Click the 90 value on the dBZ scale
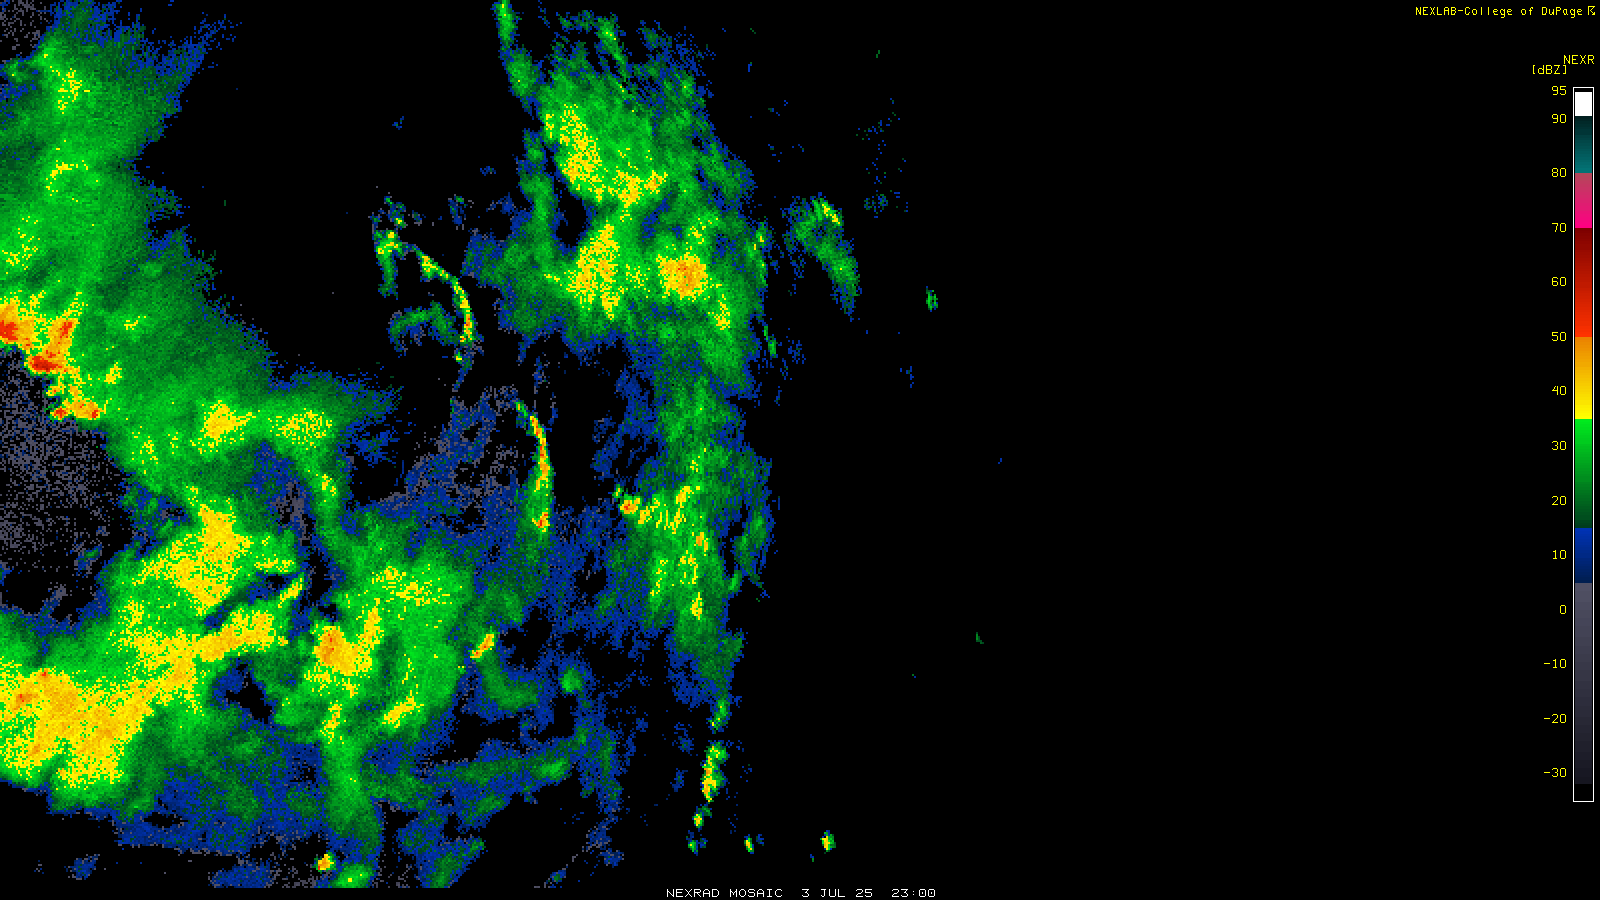Image resolution: width=1600 pixels, height=900 pixels. tap(1558, 119)
